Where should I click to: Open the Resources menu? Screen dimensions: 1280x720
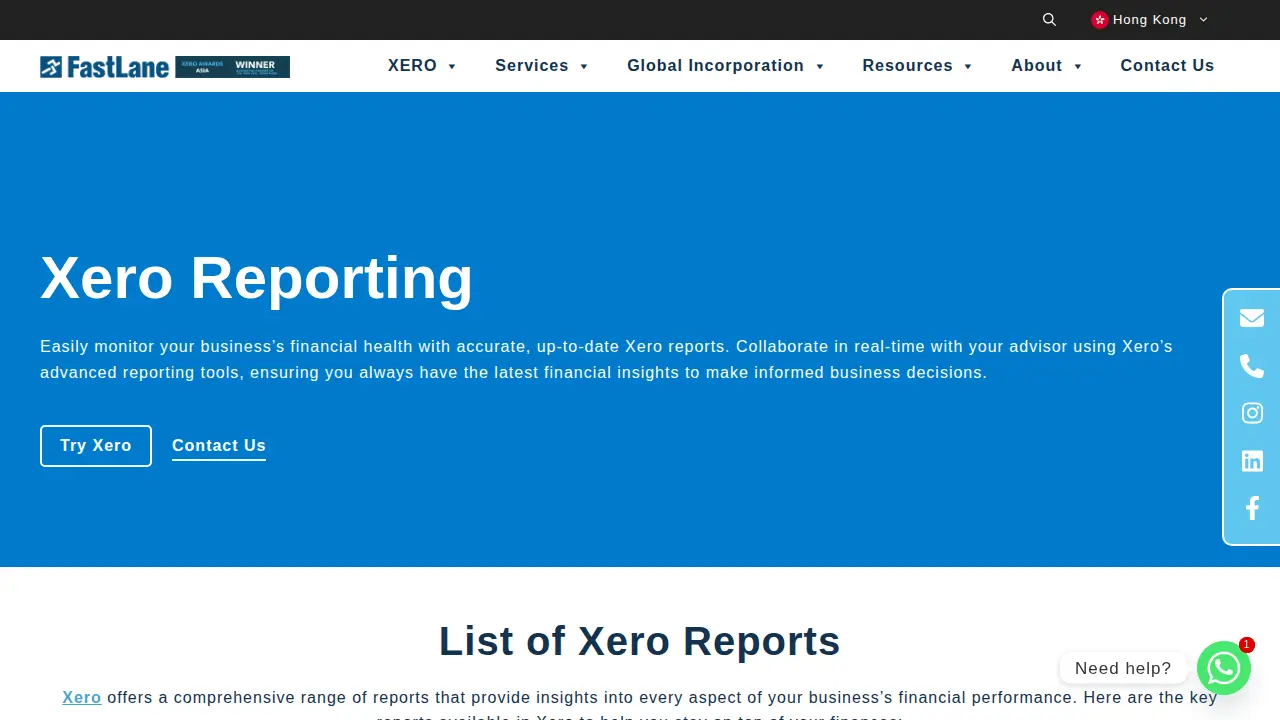pyautogui.click(x=918, y=66)
